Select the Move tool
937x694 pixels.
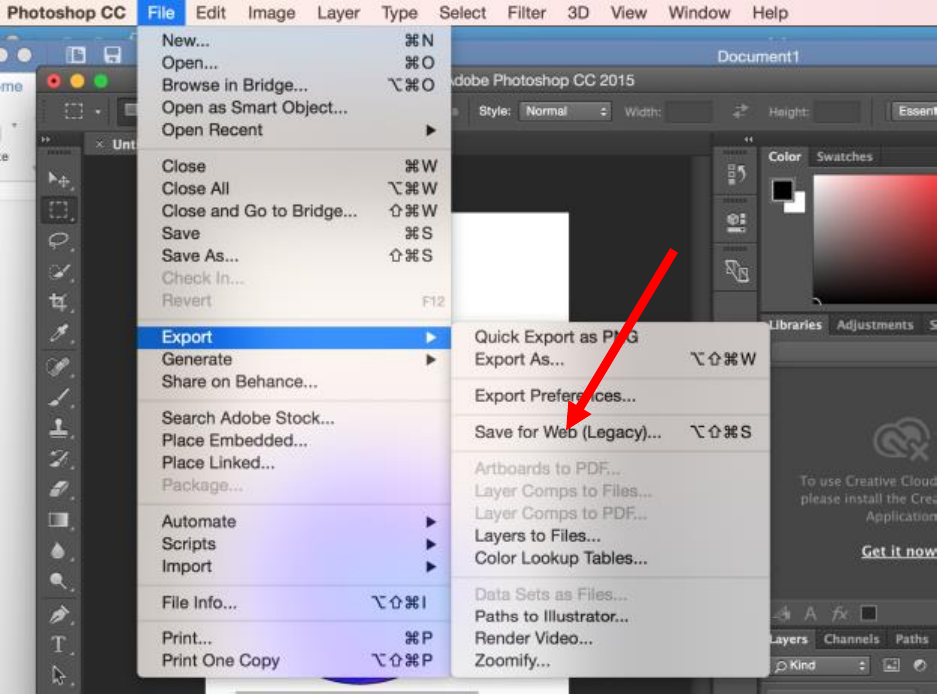click(x=59, y=179)
